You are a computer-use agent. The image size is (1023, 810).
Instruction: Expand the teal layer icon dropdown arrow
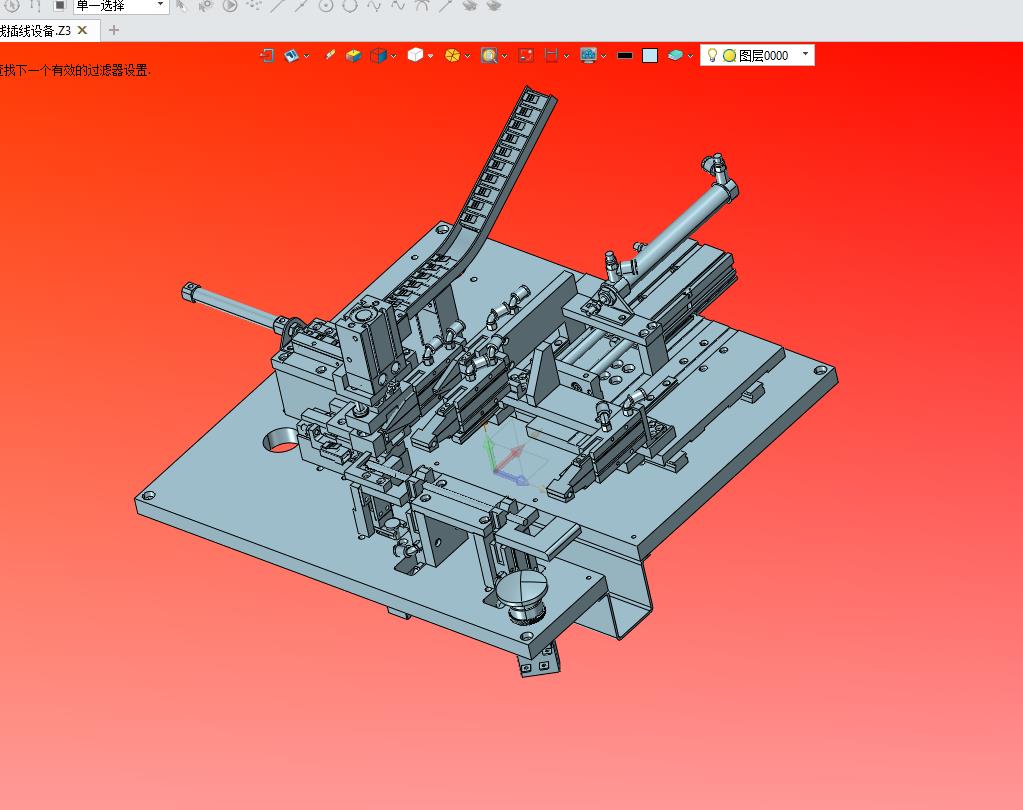[690, 56]
